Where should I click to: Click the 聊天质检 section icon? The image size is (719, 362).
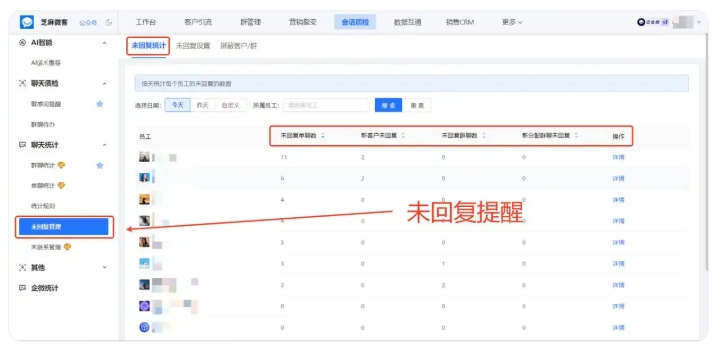tap(22, 84)
